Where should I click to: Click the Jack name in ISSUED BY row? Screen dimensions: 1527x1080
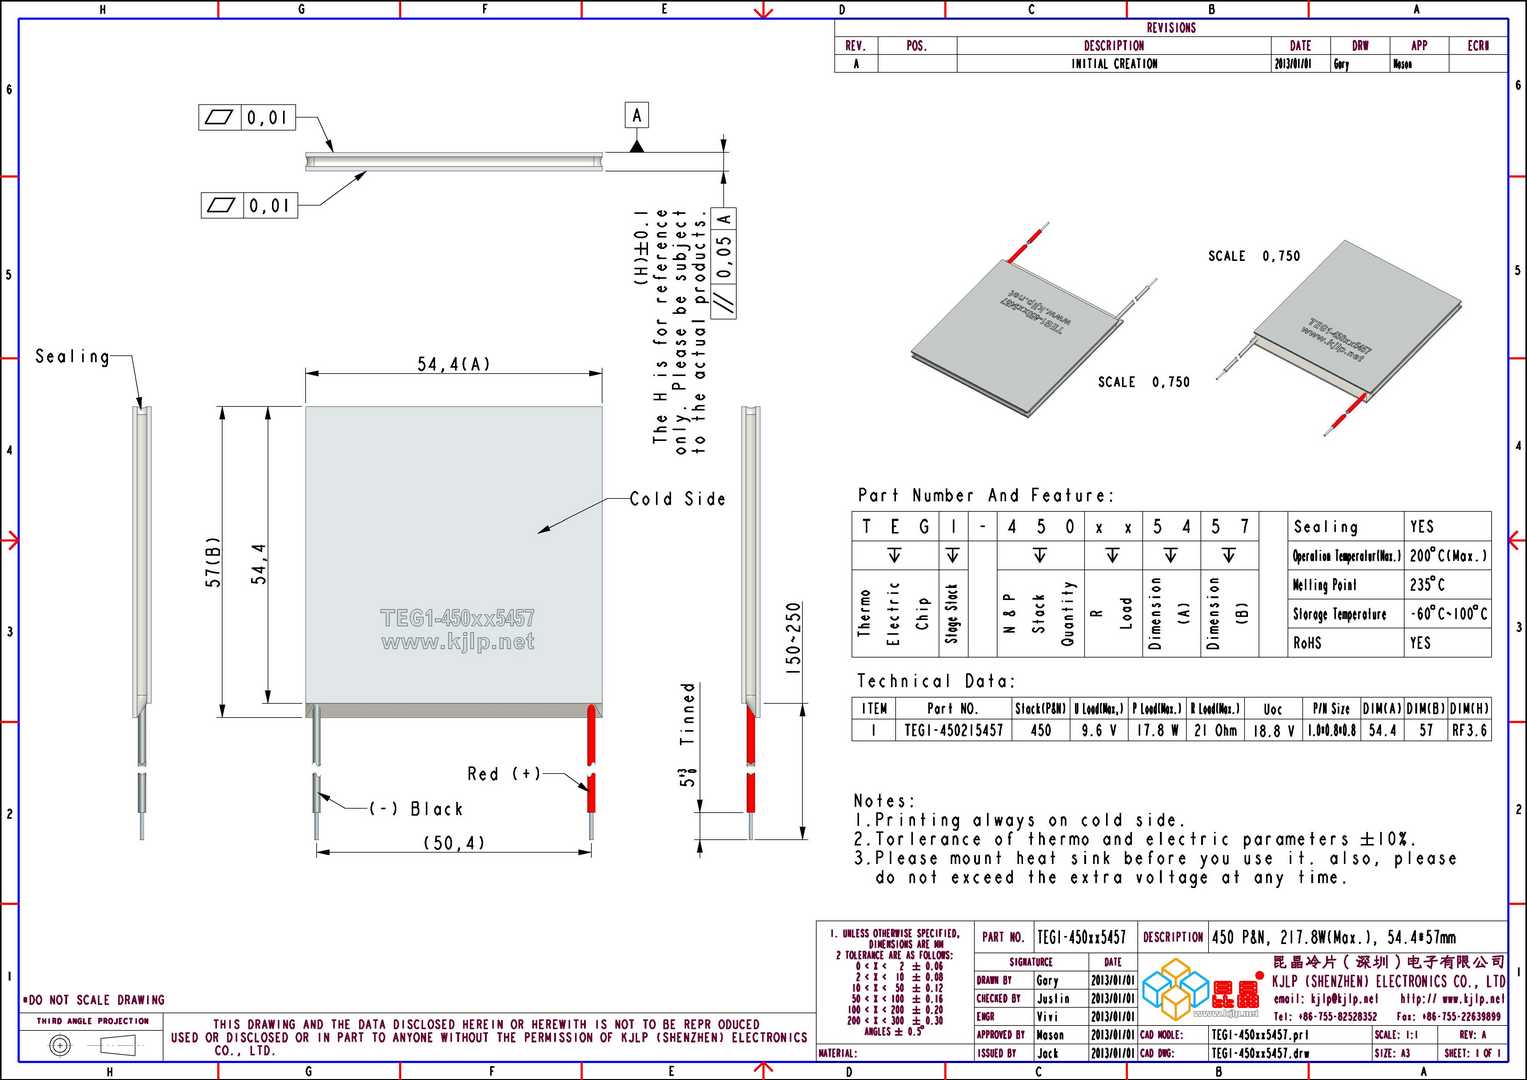tap(1047, 1054)
